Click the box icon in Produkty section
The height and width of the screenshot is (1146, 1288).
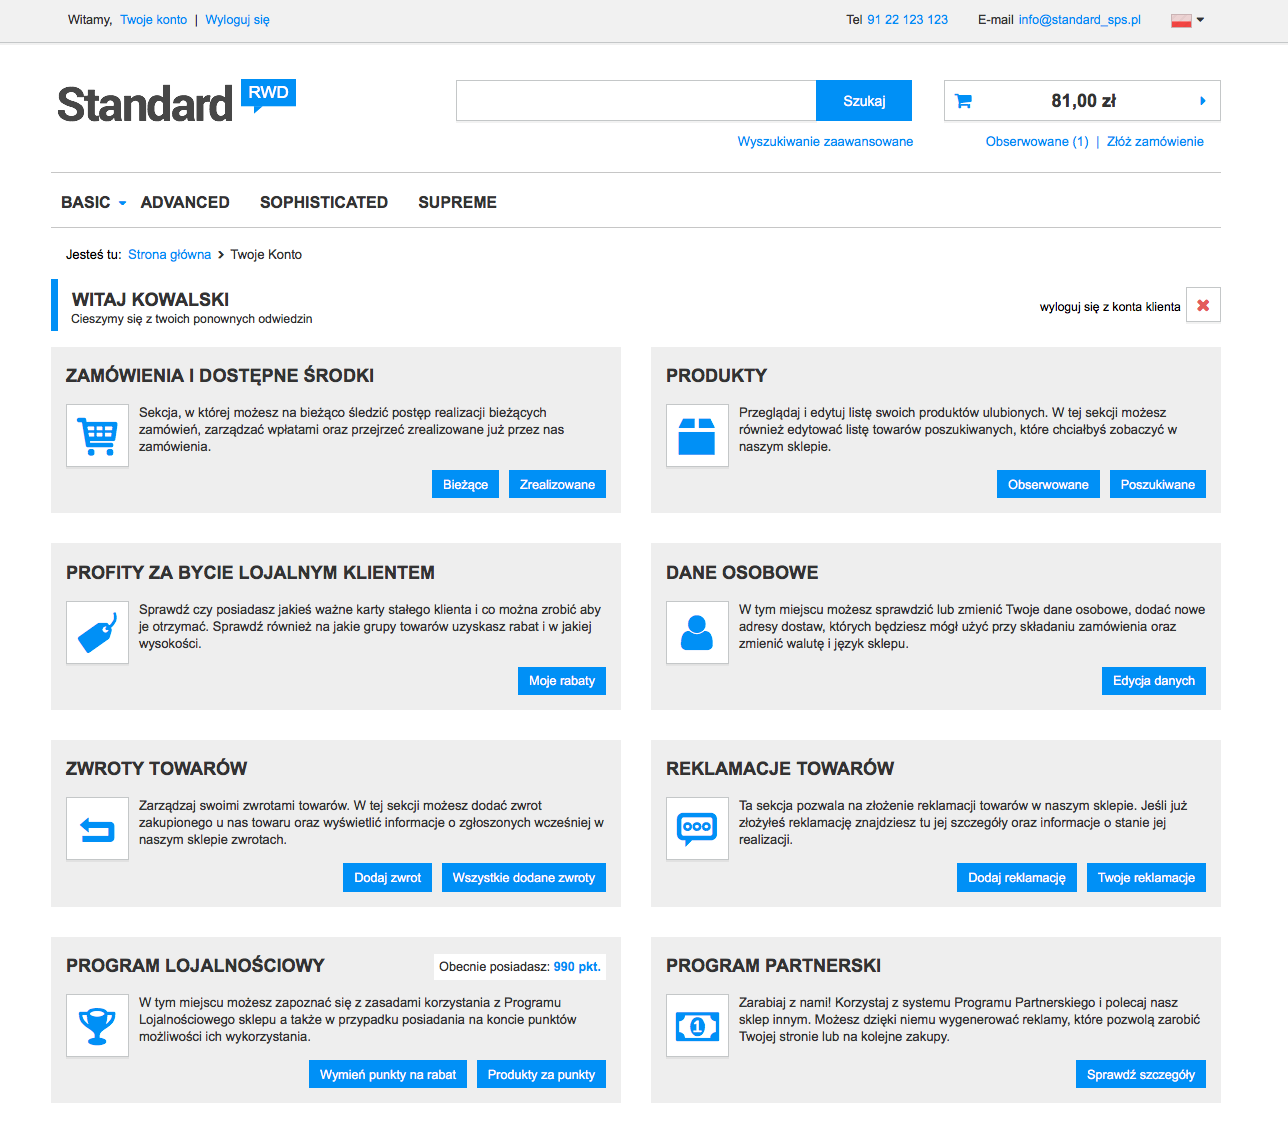pyautogui.click(x=697, y=436)
